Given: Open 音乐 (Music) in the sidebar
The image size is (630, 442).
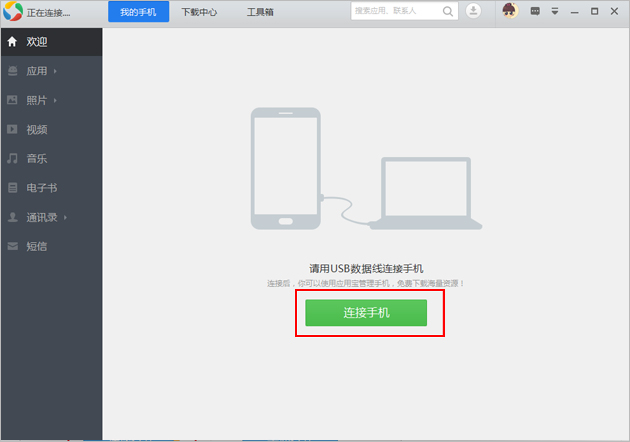Looking at the screenshot, I should point(36,158).
